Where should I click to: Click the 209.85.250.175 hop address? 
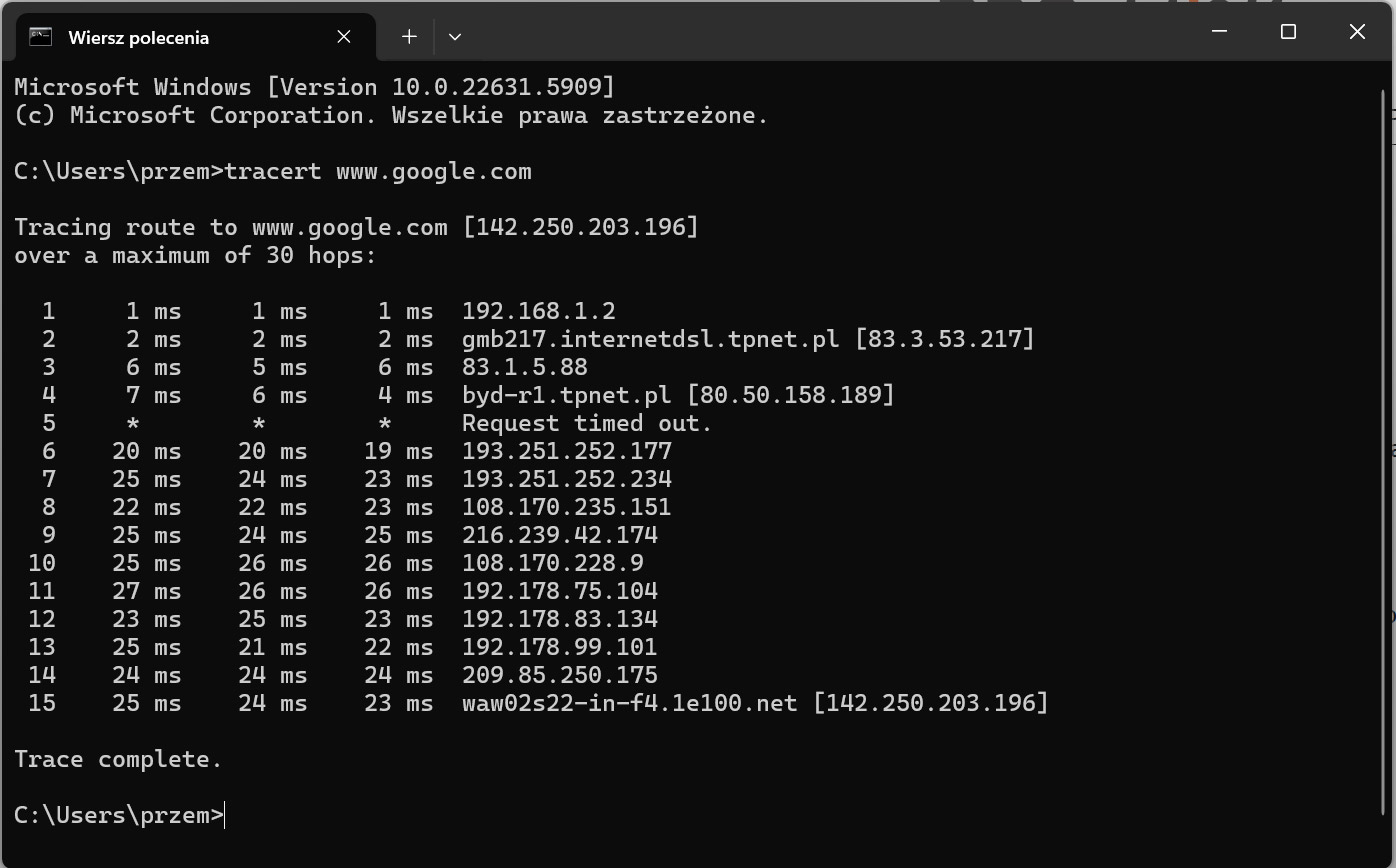click(559, 675)
